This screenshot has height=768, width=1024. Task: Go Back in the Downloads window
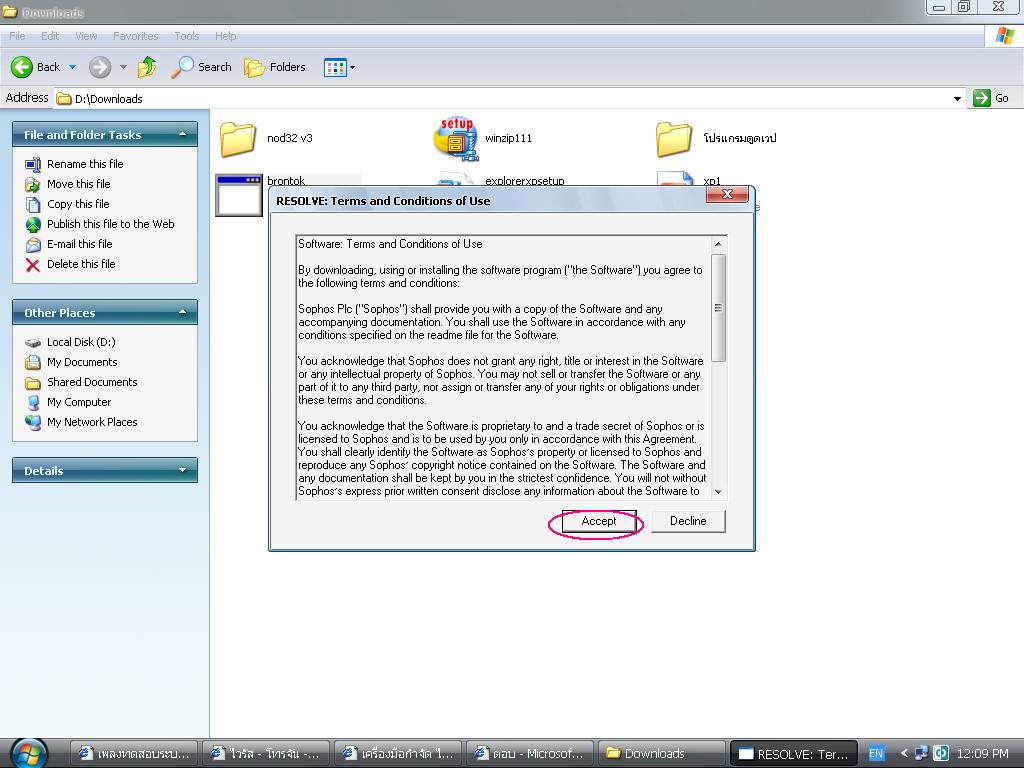tap(35, 67)
